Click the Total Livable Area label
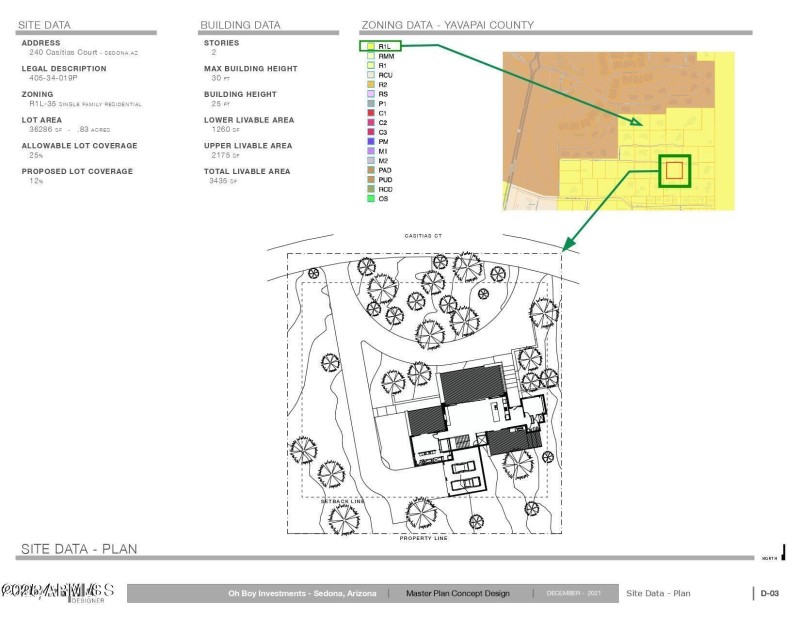Viewport: 800px width, 618px height. 247,171
